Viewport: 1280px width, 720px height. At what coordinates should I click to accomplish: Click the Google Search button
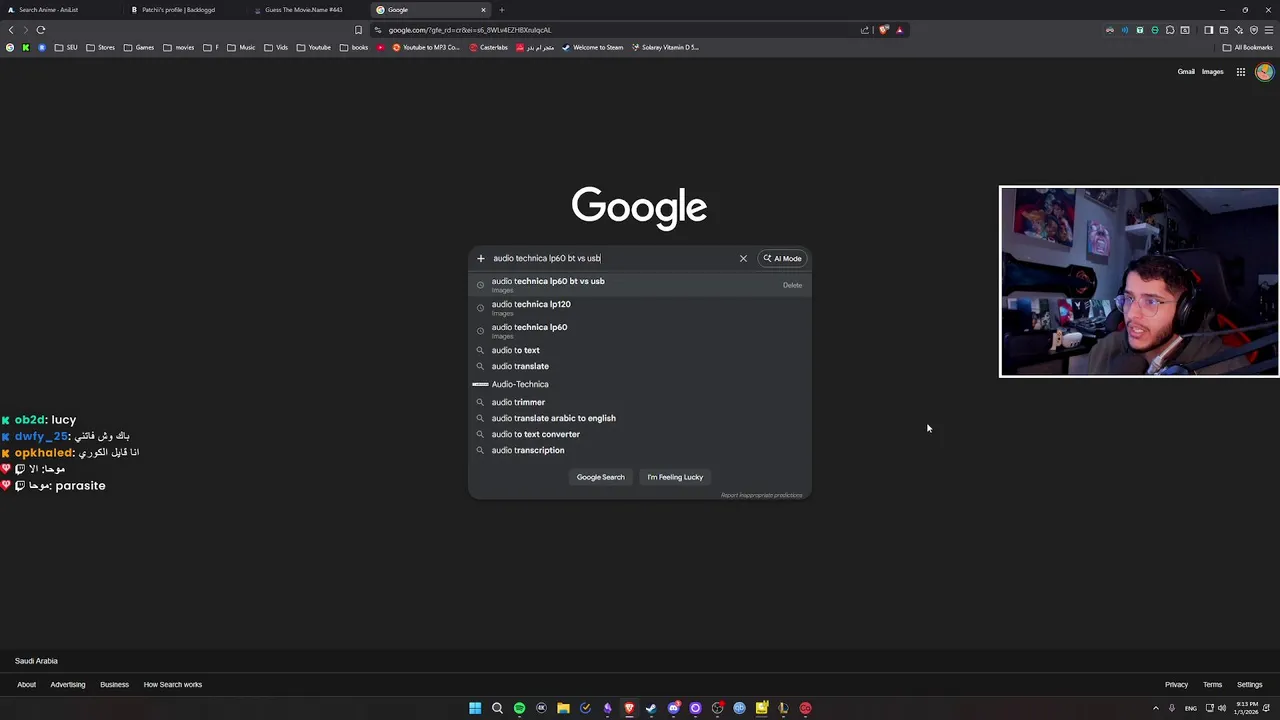(600, 477)
